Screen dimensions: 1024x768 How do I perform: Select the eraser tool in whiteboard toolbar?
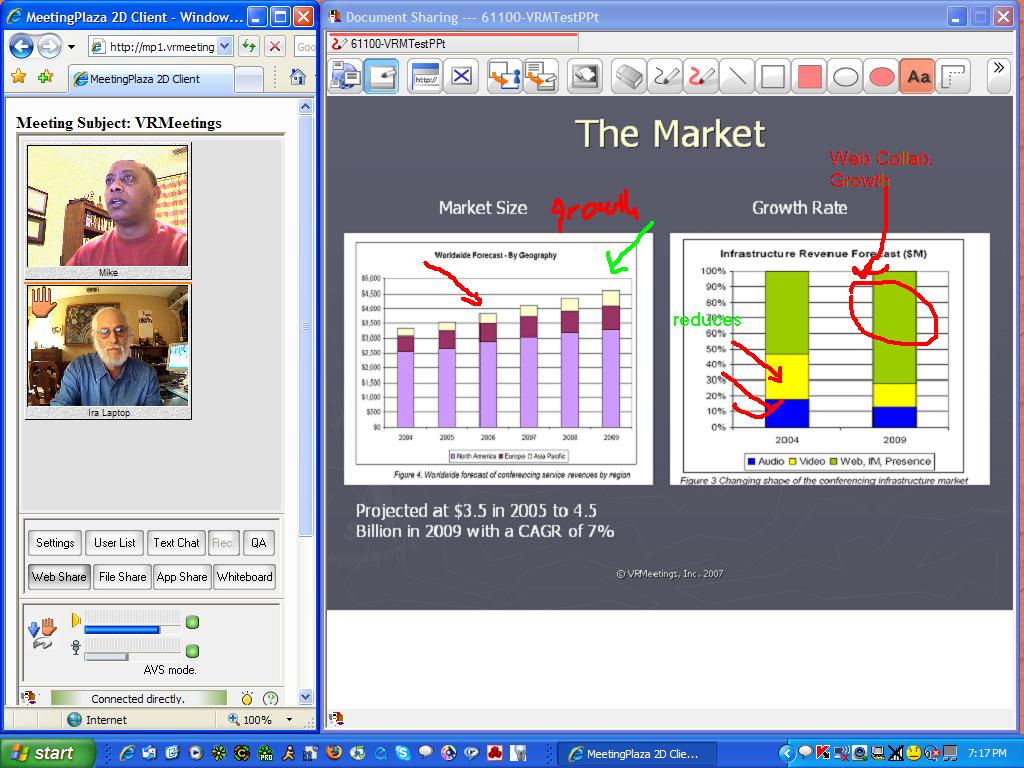tap(628, 77)
